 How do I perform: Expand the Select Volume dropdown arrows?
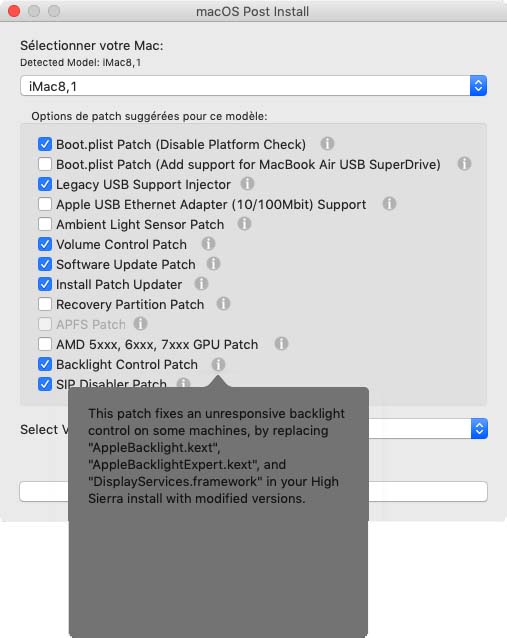coord(479,428)
